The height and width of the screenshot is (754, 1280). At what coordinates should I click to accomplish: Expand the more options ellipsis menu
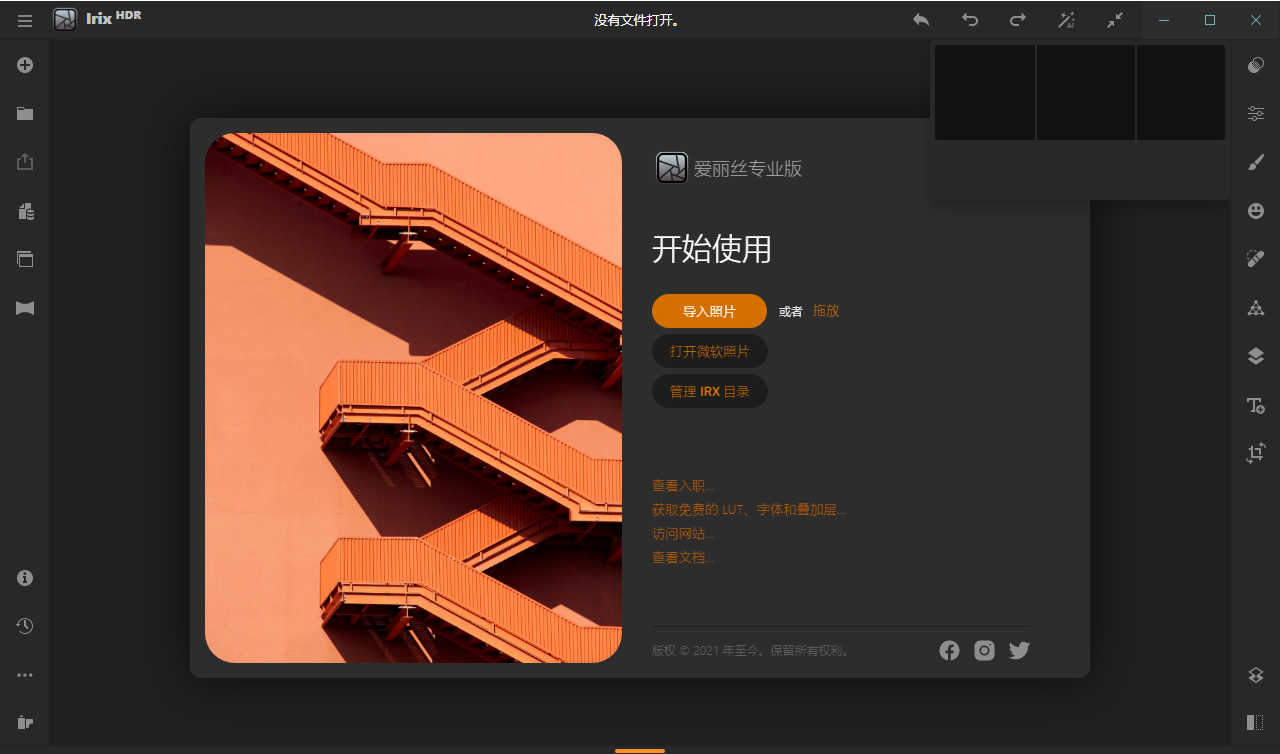(25, 673)
